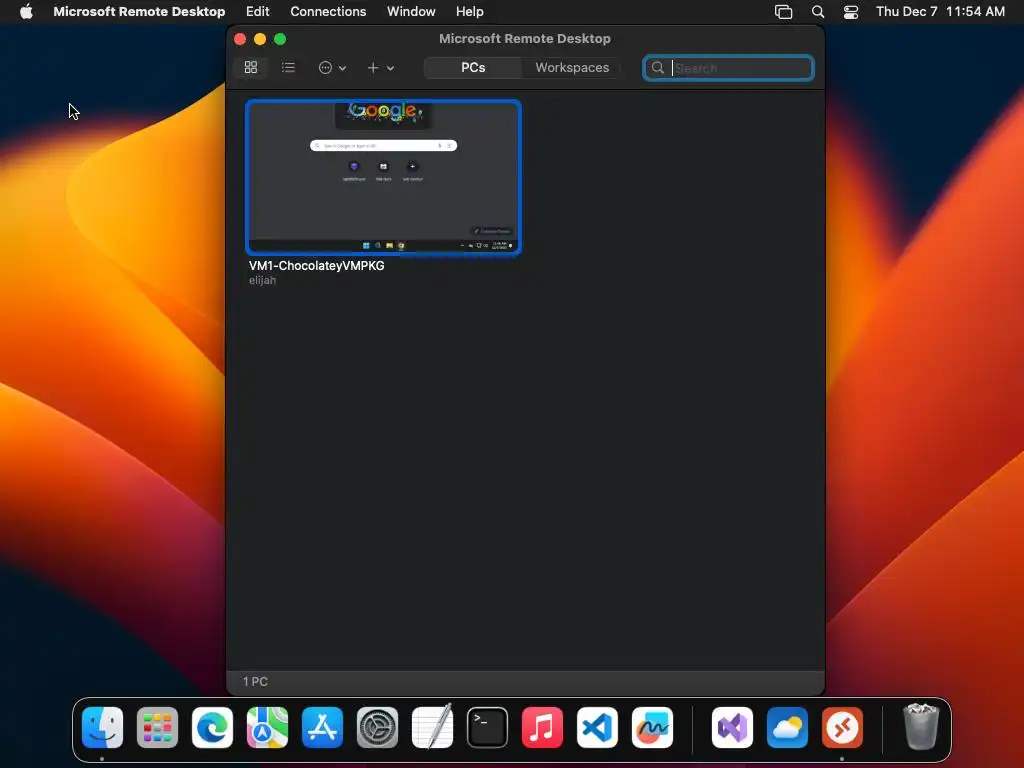Image resolution: width=1024 pixels, height=768 pixels.
Task: Click the date and time clock
Action: (x=940, y=11)
